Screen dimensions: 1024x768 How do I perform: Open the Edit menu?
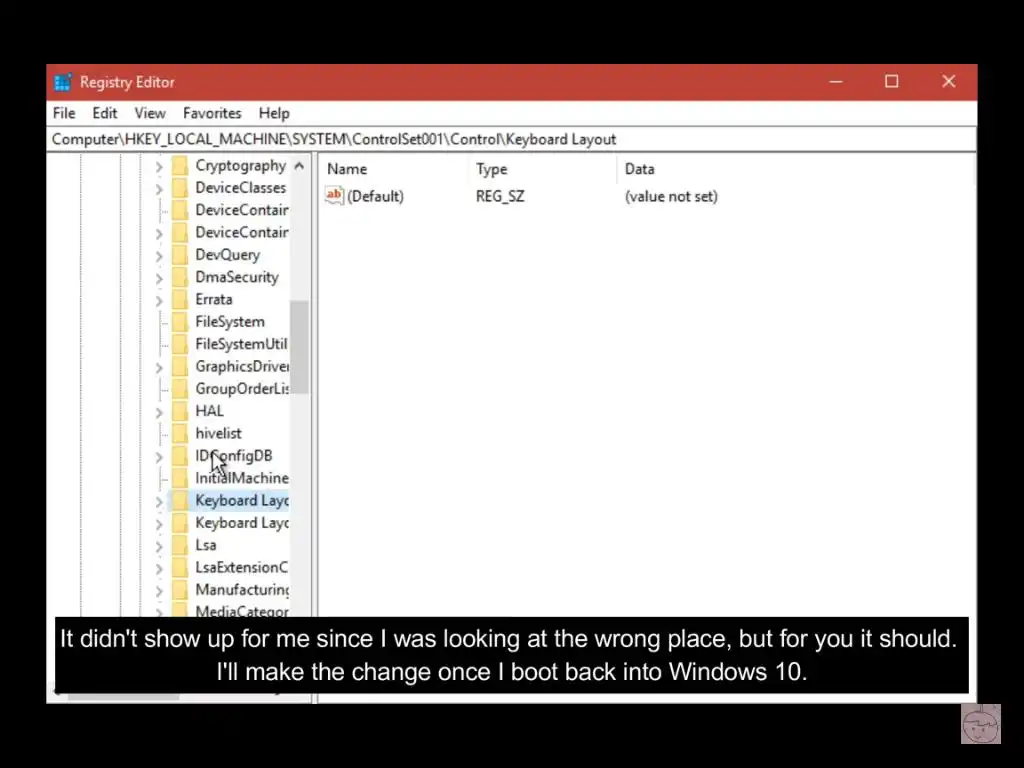pos(104,113)
